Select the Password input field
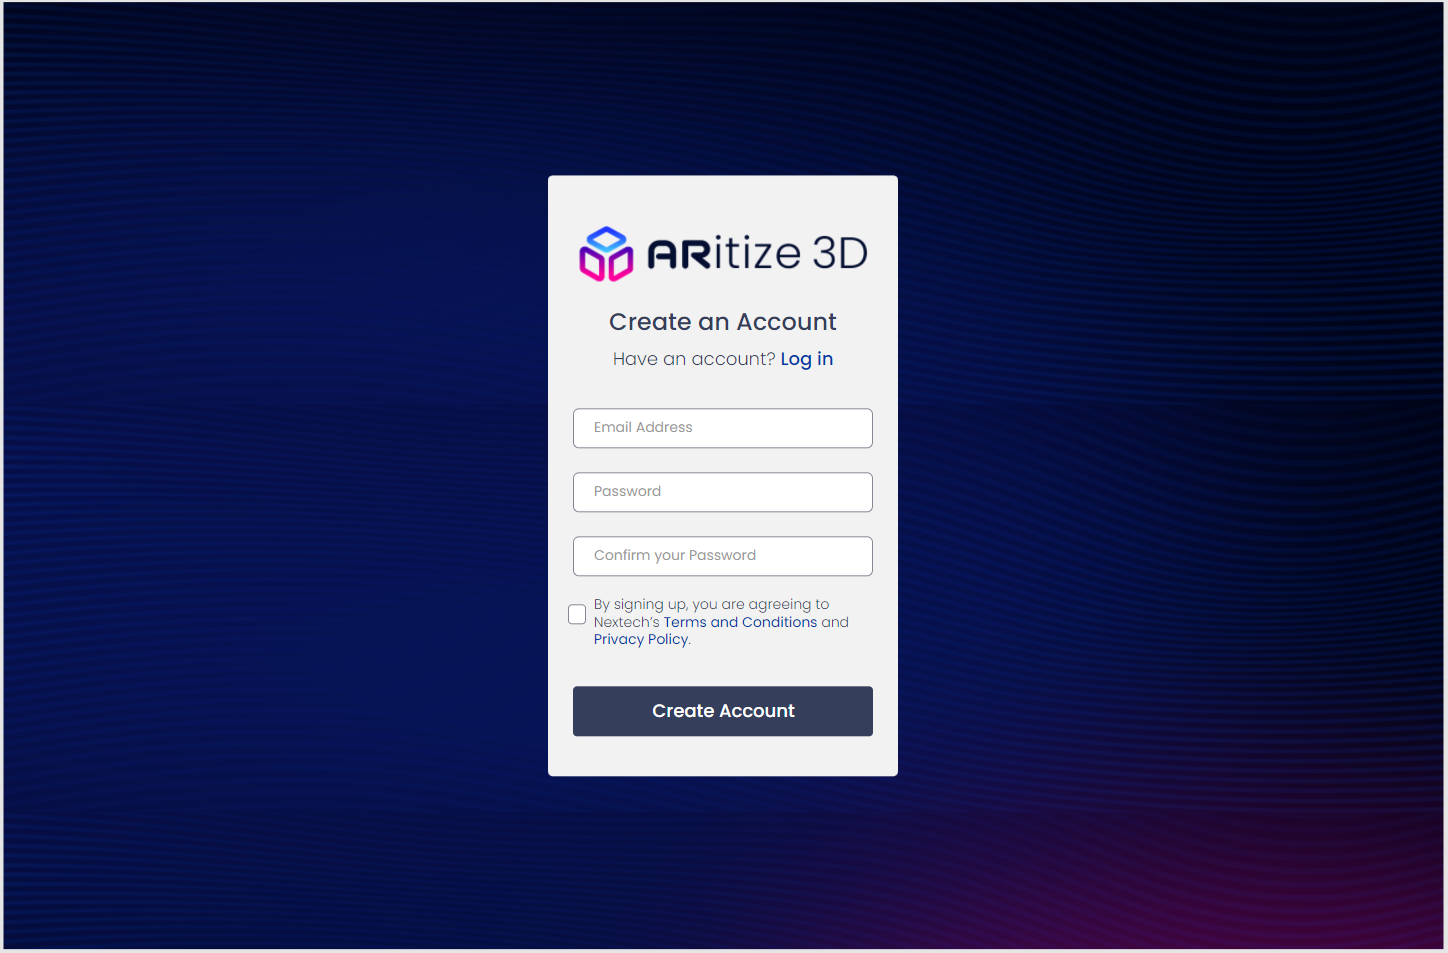1448x953 pixels. [x=723, y=492]
